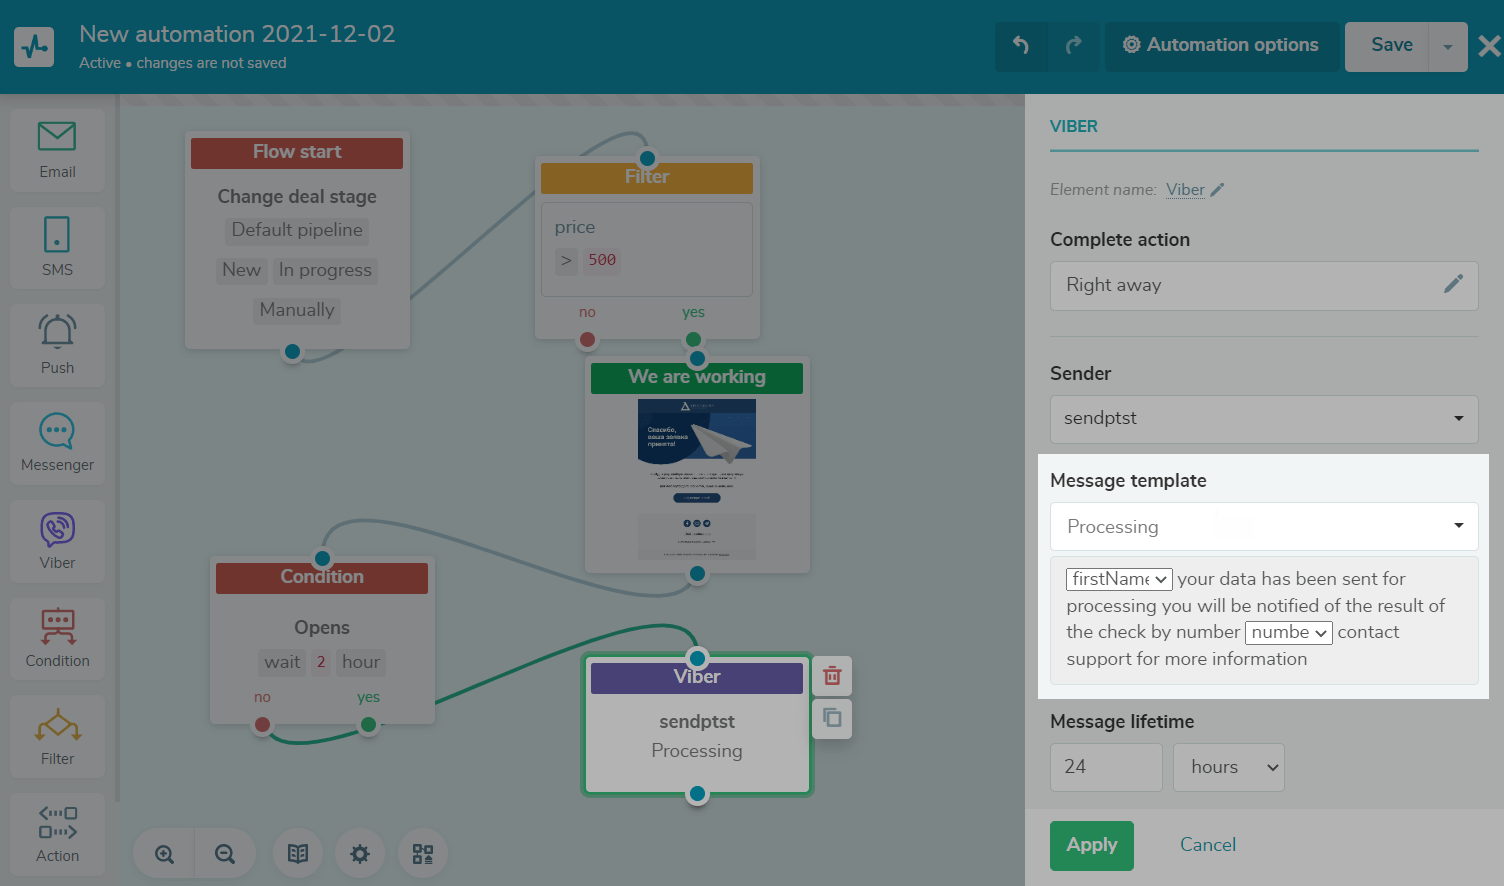This screenshot has height=886, width=1504.
Task: Duplicate the Viber node with copy icon
Action: [x=832, y=718]
